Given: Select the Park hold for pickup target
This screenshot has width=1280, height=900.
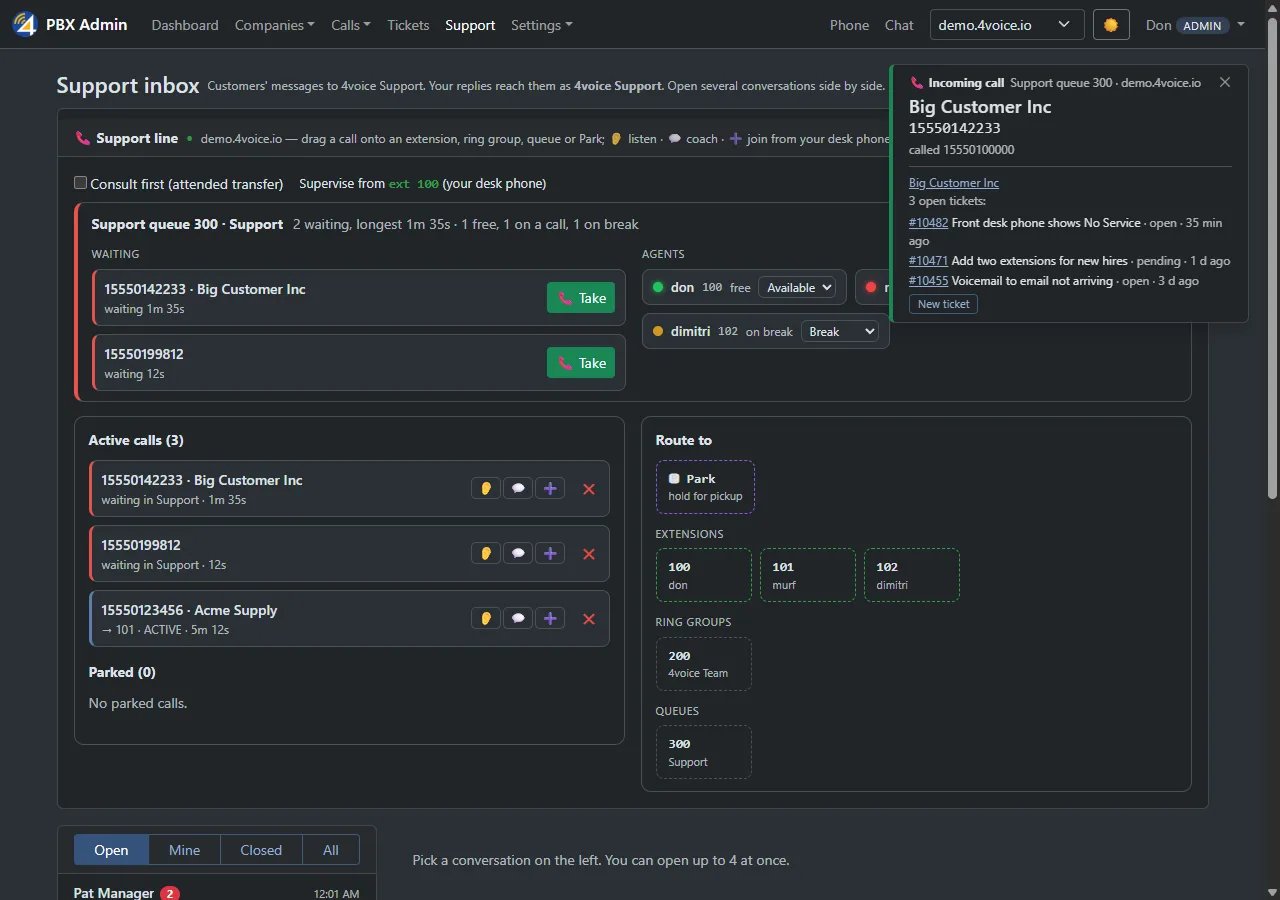Looking at the screenshot, I should coord(705,487).
